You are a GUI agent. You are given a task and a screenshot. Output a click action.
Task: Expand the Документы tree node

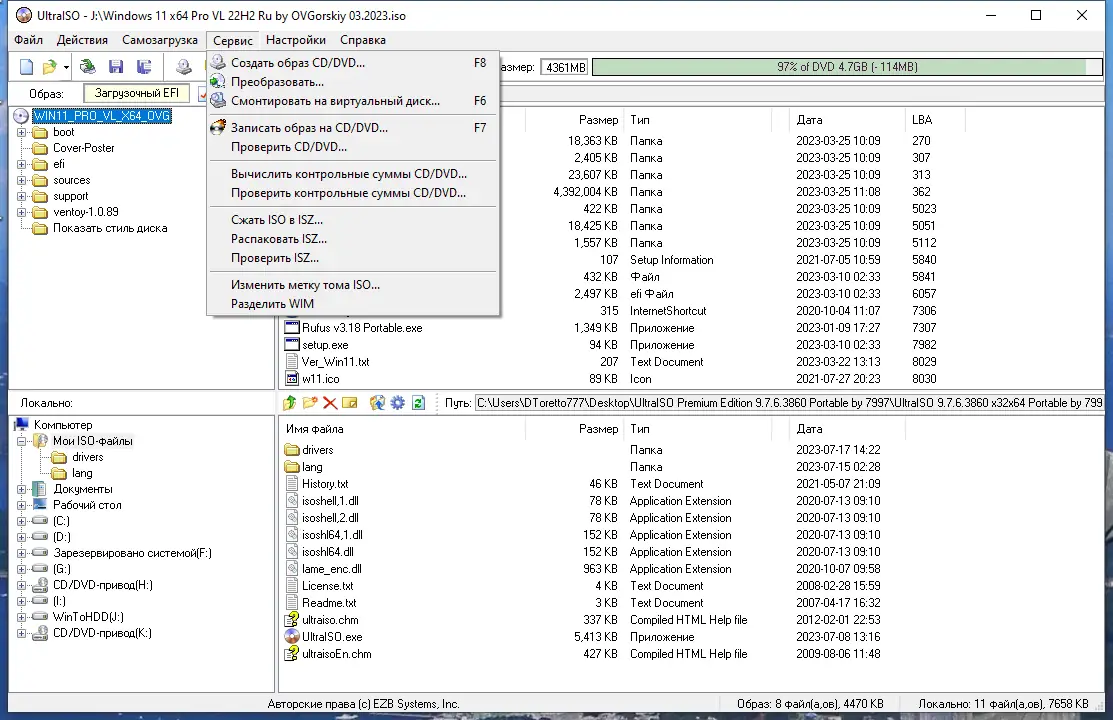[x=21, y=489]
